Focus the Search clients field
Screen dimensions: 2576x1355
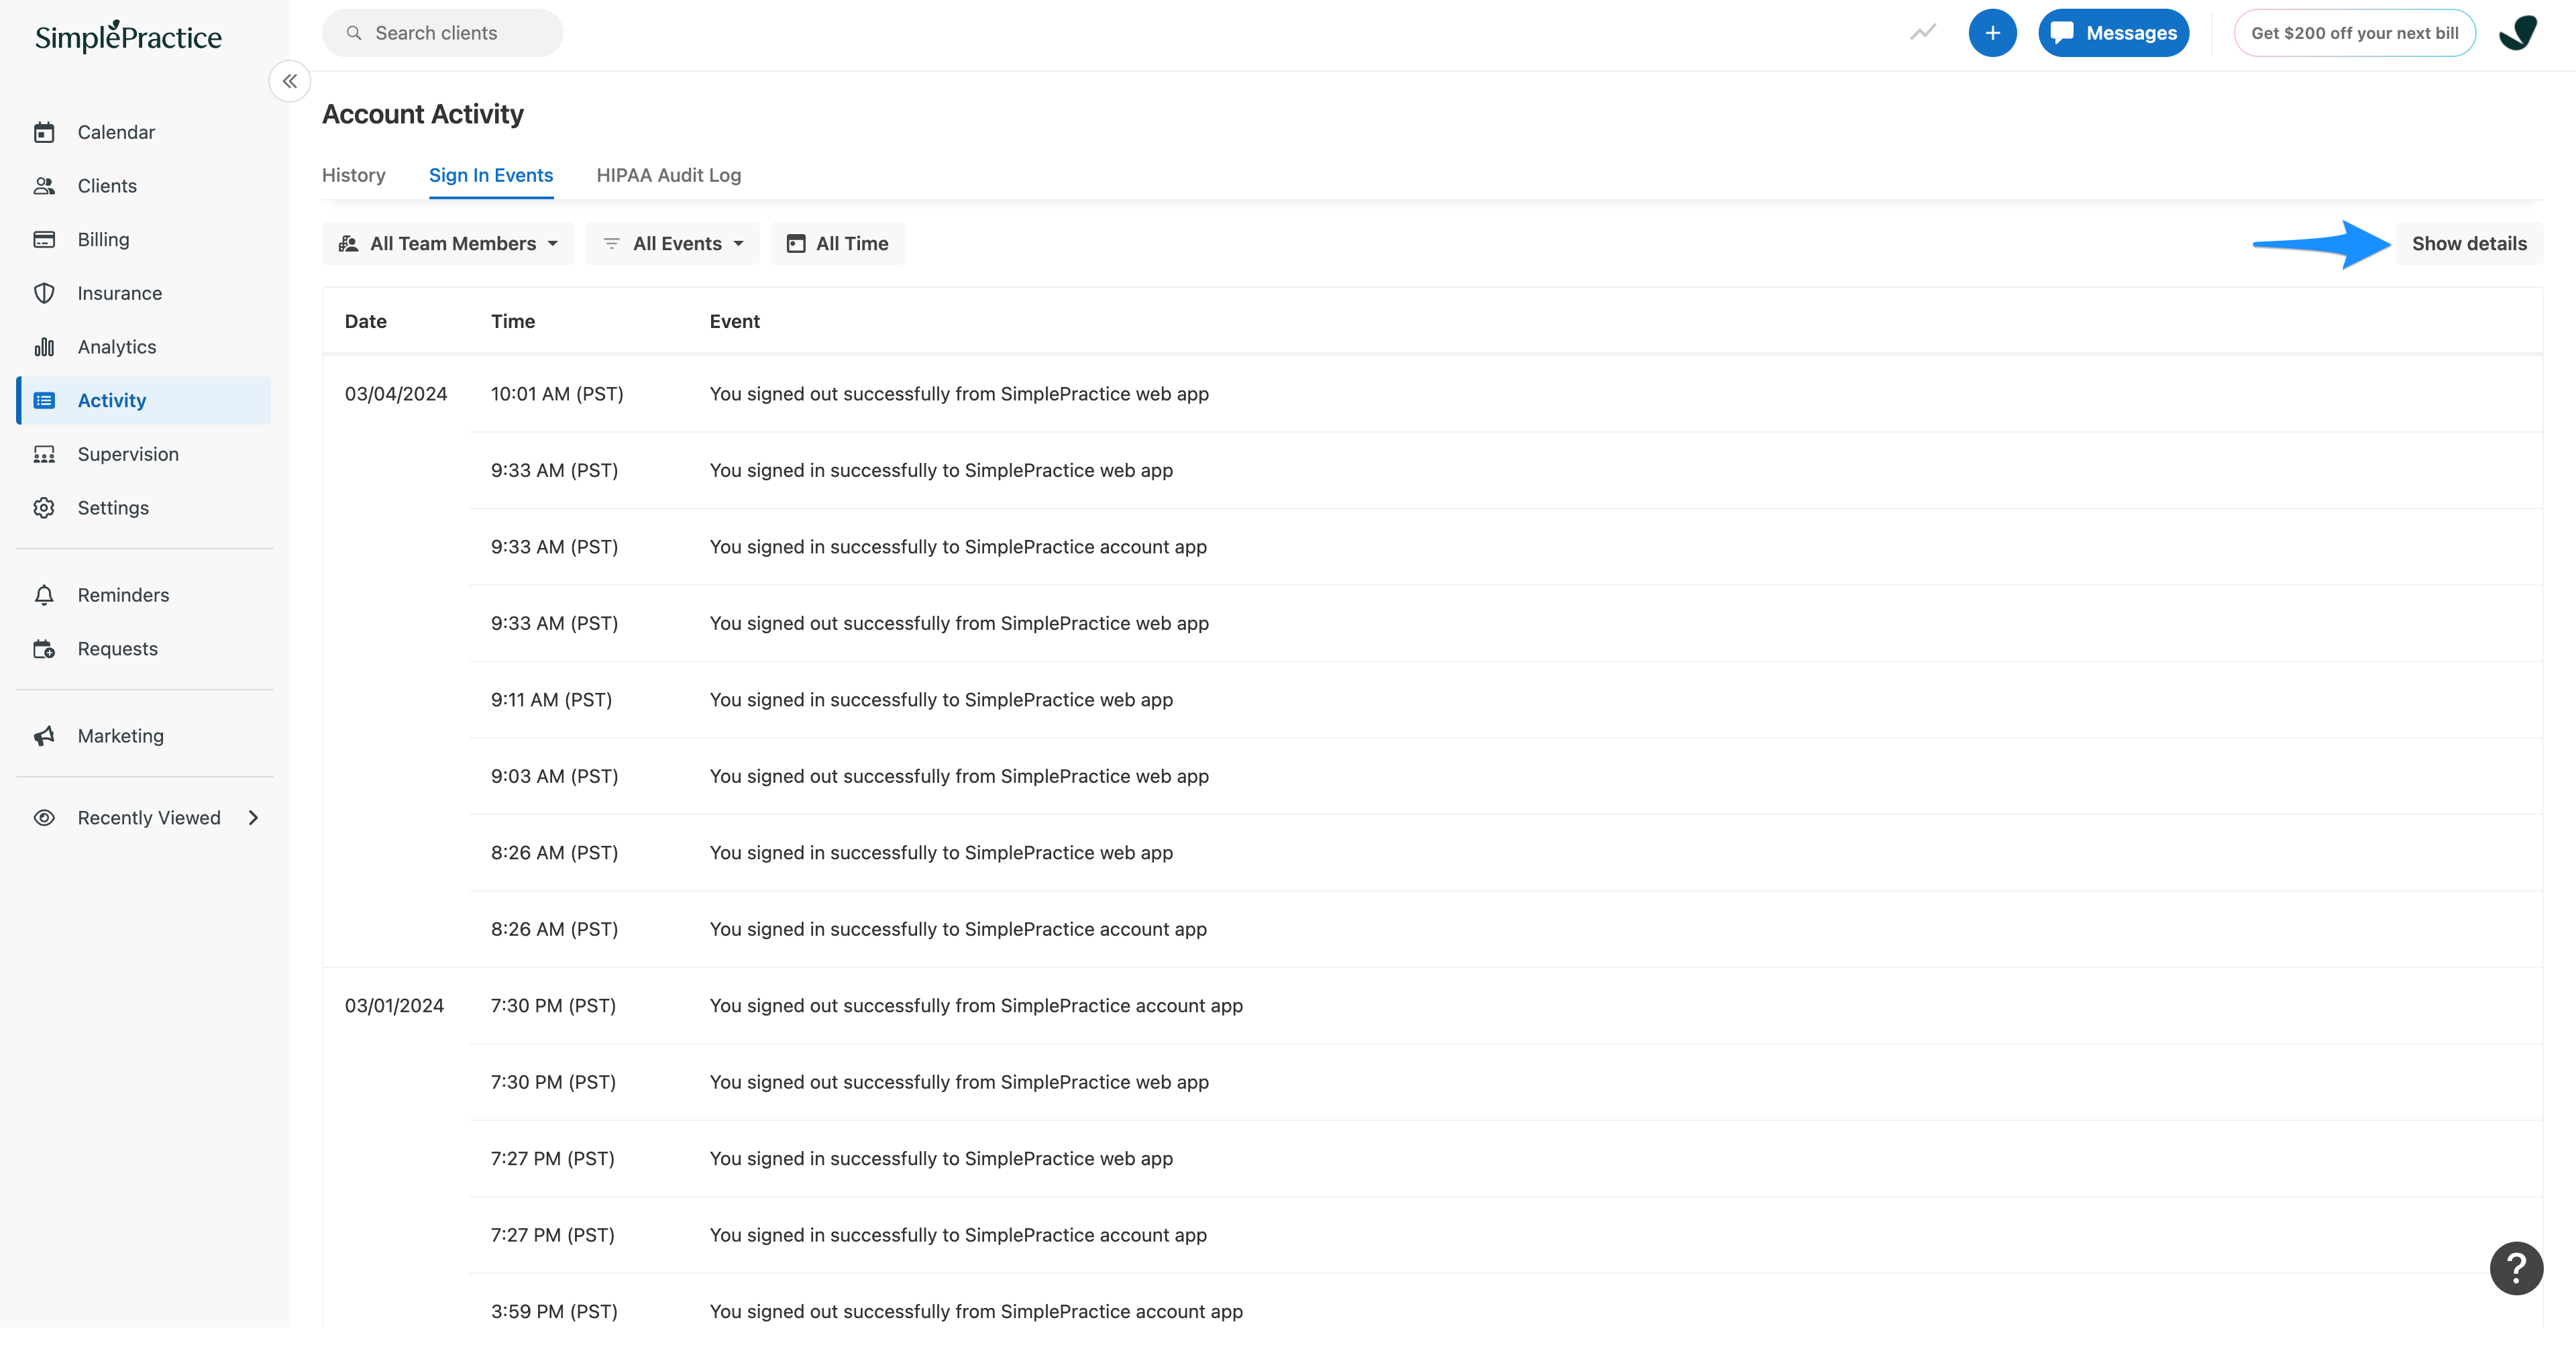[x=442, y=33]
